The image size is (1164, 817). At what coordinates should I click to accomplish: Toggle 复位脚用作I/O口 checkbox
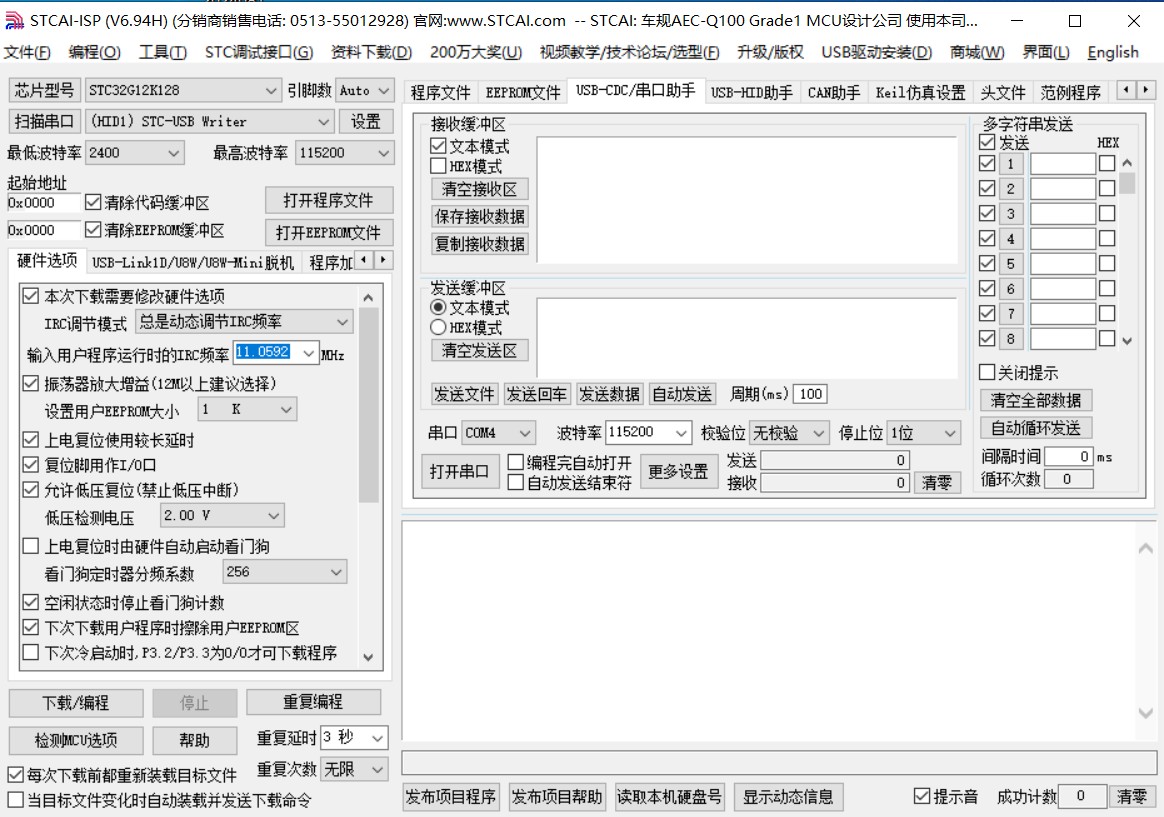coord(30,465)
